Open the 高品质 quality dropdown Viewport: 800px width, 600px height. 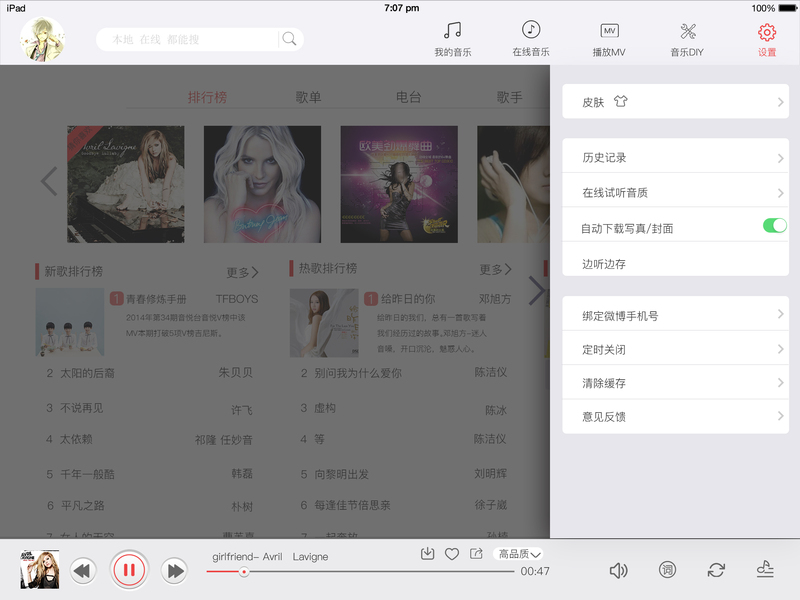(518, 554)
